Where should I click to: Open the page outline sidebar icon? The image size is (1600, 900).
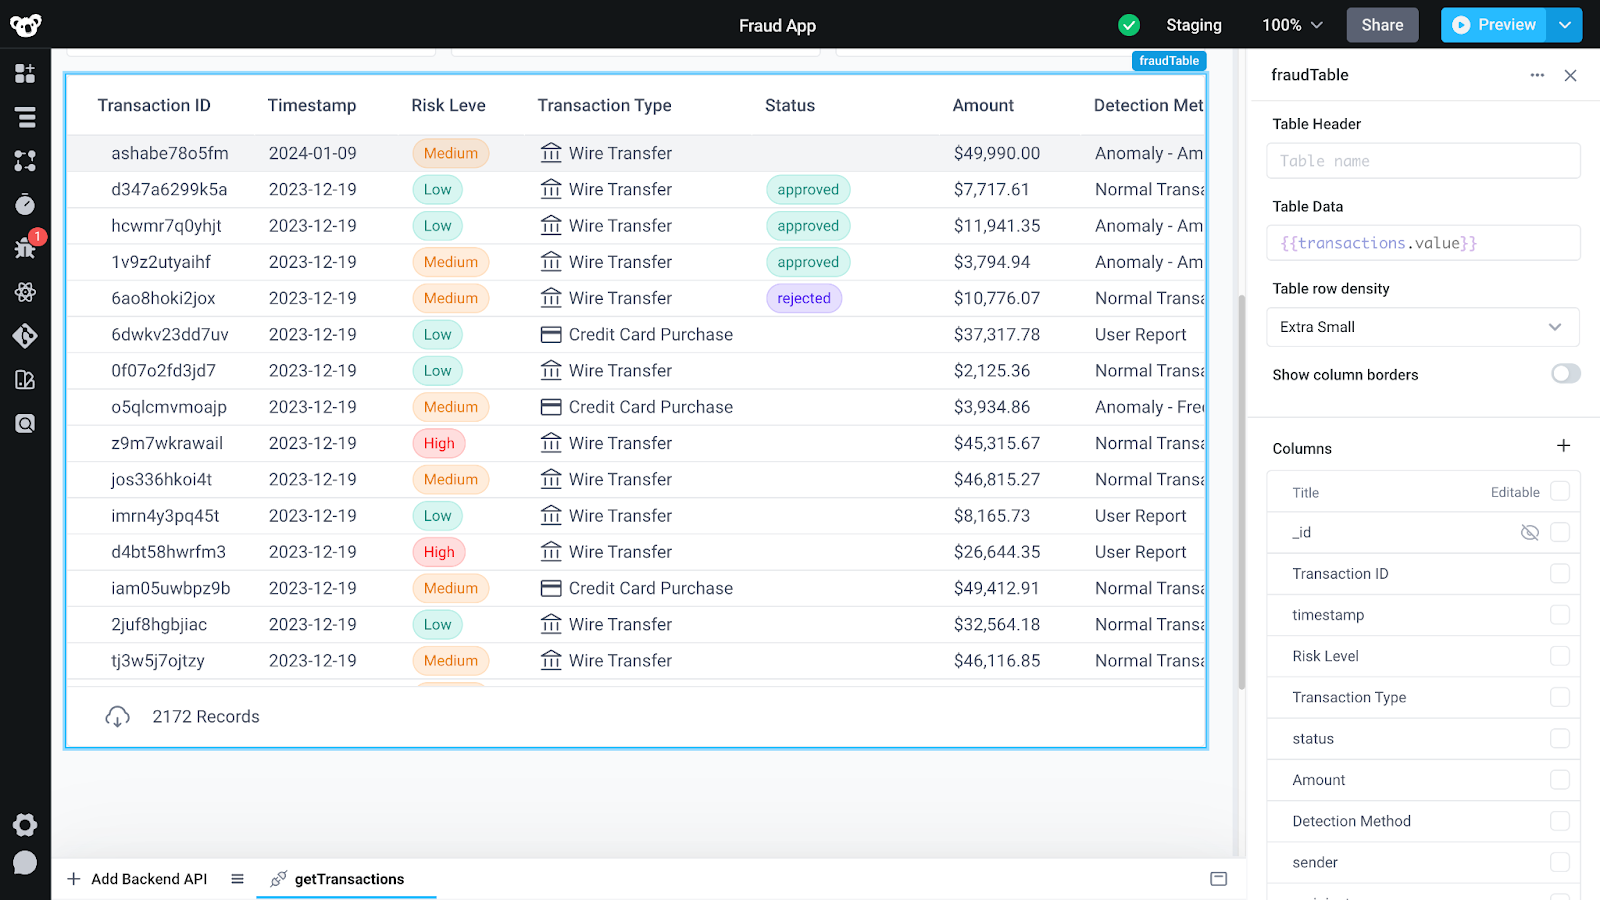coord(25,117)
